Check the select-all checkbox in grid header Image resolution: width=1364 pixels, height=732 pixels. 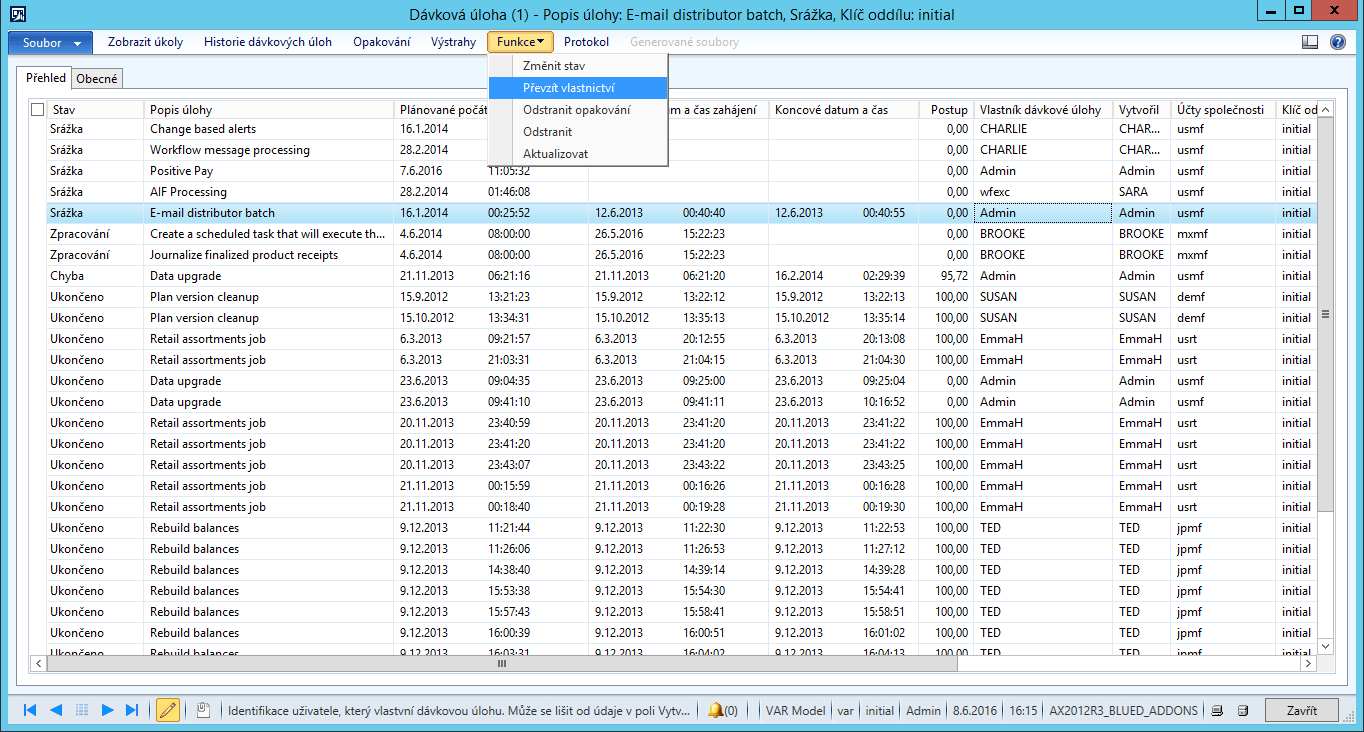pyautogui.click(x=37, y=108)
